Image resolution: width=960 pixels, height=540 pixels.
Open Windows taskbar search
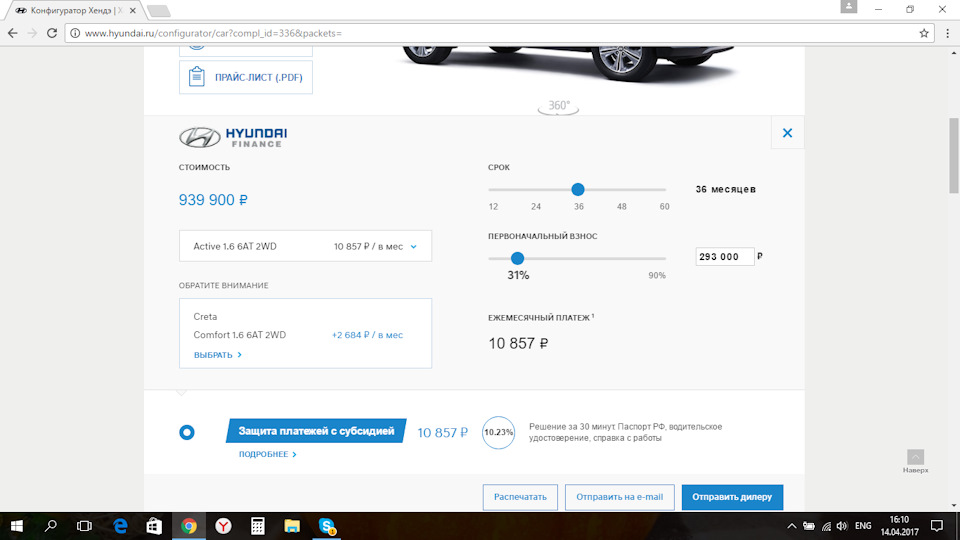tap(51, 526)
